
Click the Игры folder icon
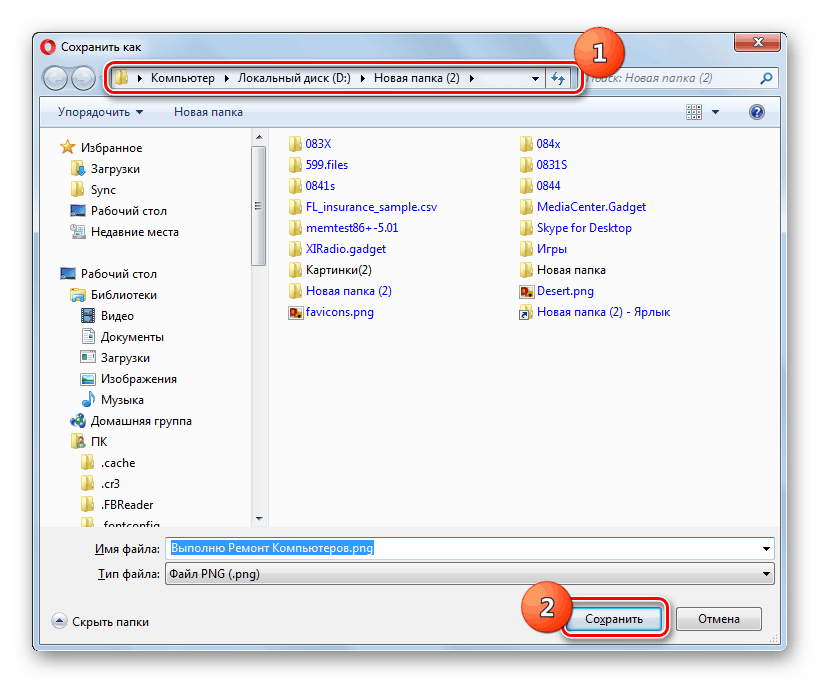(x=526, y=249)
